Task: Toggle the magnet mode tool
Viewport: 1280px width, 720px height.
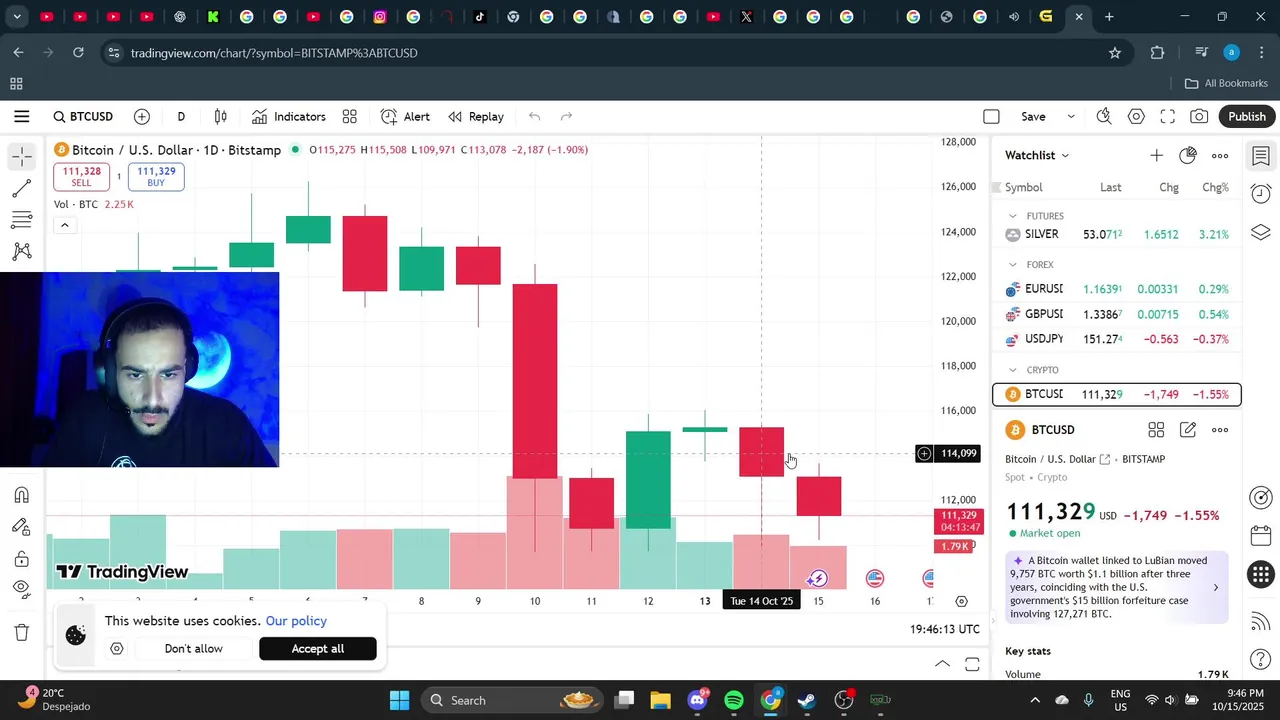Action: tap(22, 495)
